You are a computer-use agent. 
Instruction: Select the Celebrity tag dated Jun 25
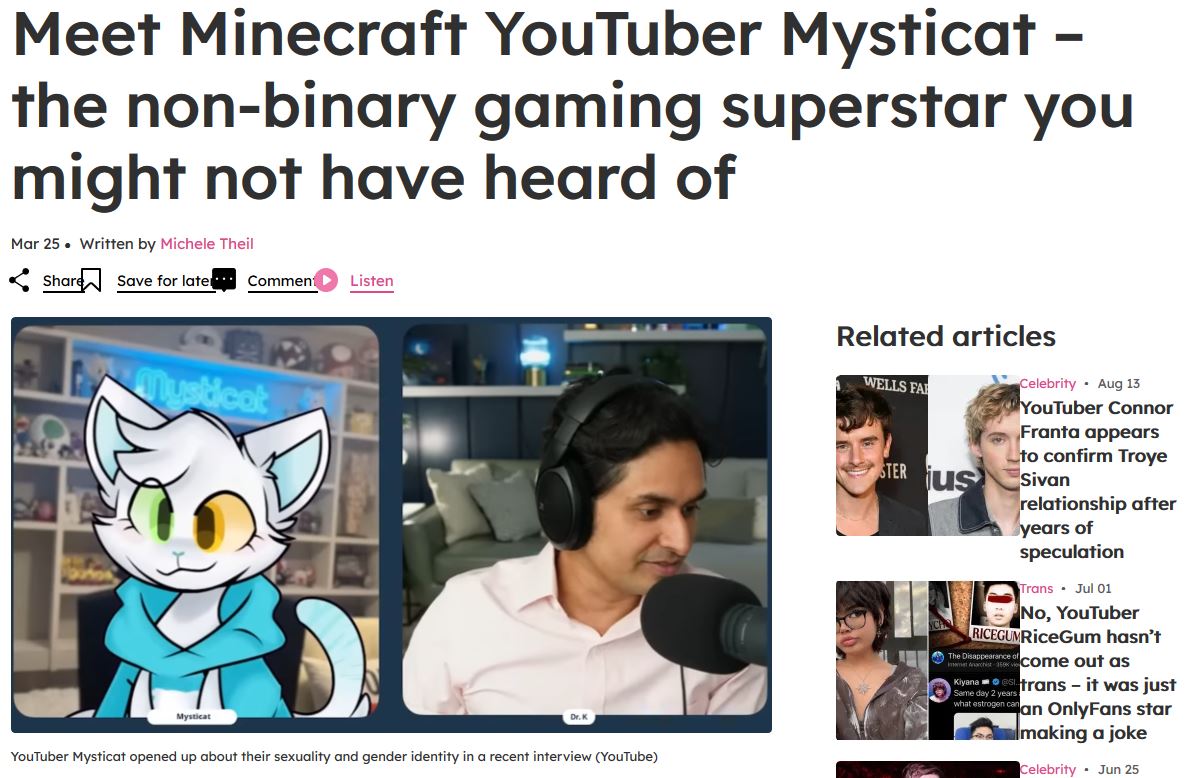point(1047,769)
